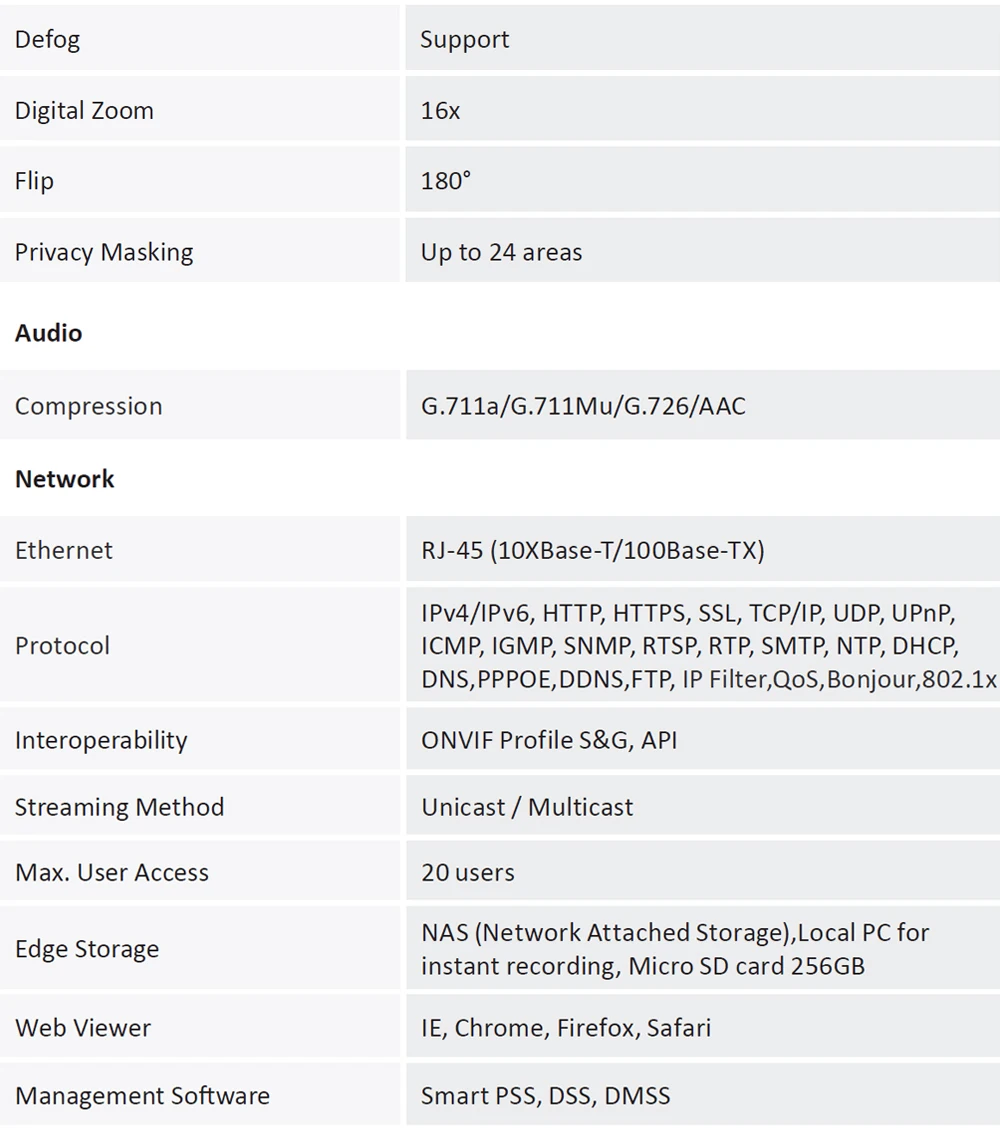
Task: Click the Protocol row label
Action: click(62, 646)
